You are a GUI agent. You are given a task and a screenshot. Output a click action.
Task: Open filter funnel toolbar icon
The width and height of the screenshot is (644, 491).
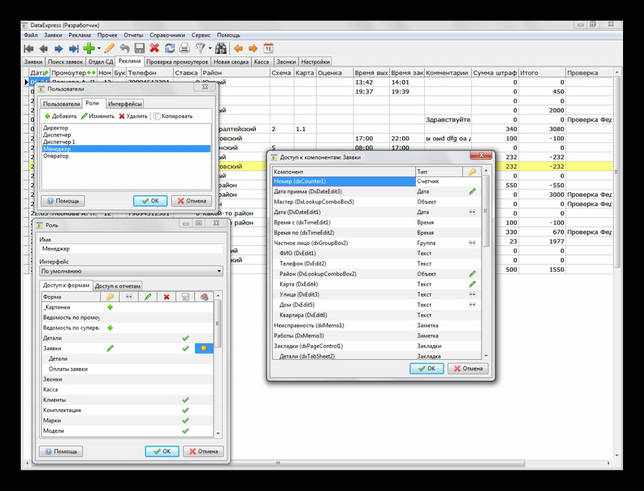pos(200,48)
